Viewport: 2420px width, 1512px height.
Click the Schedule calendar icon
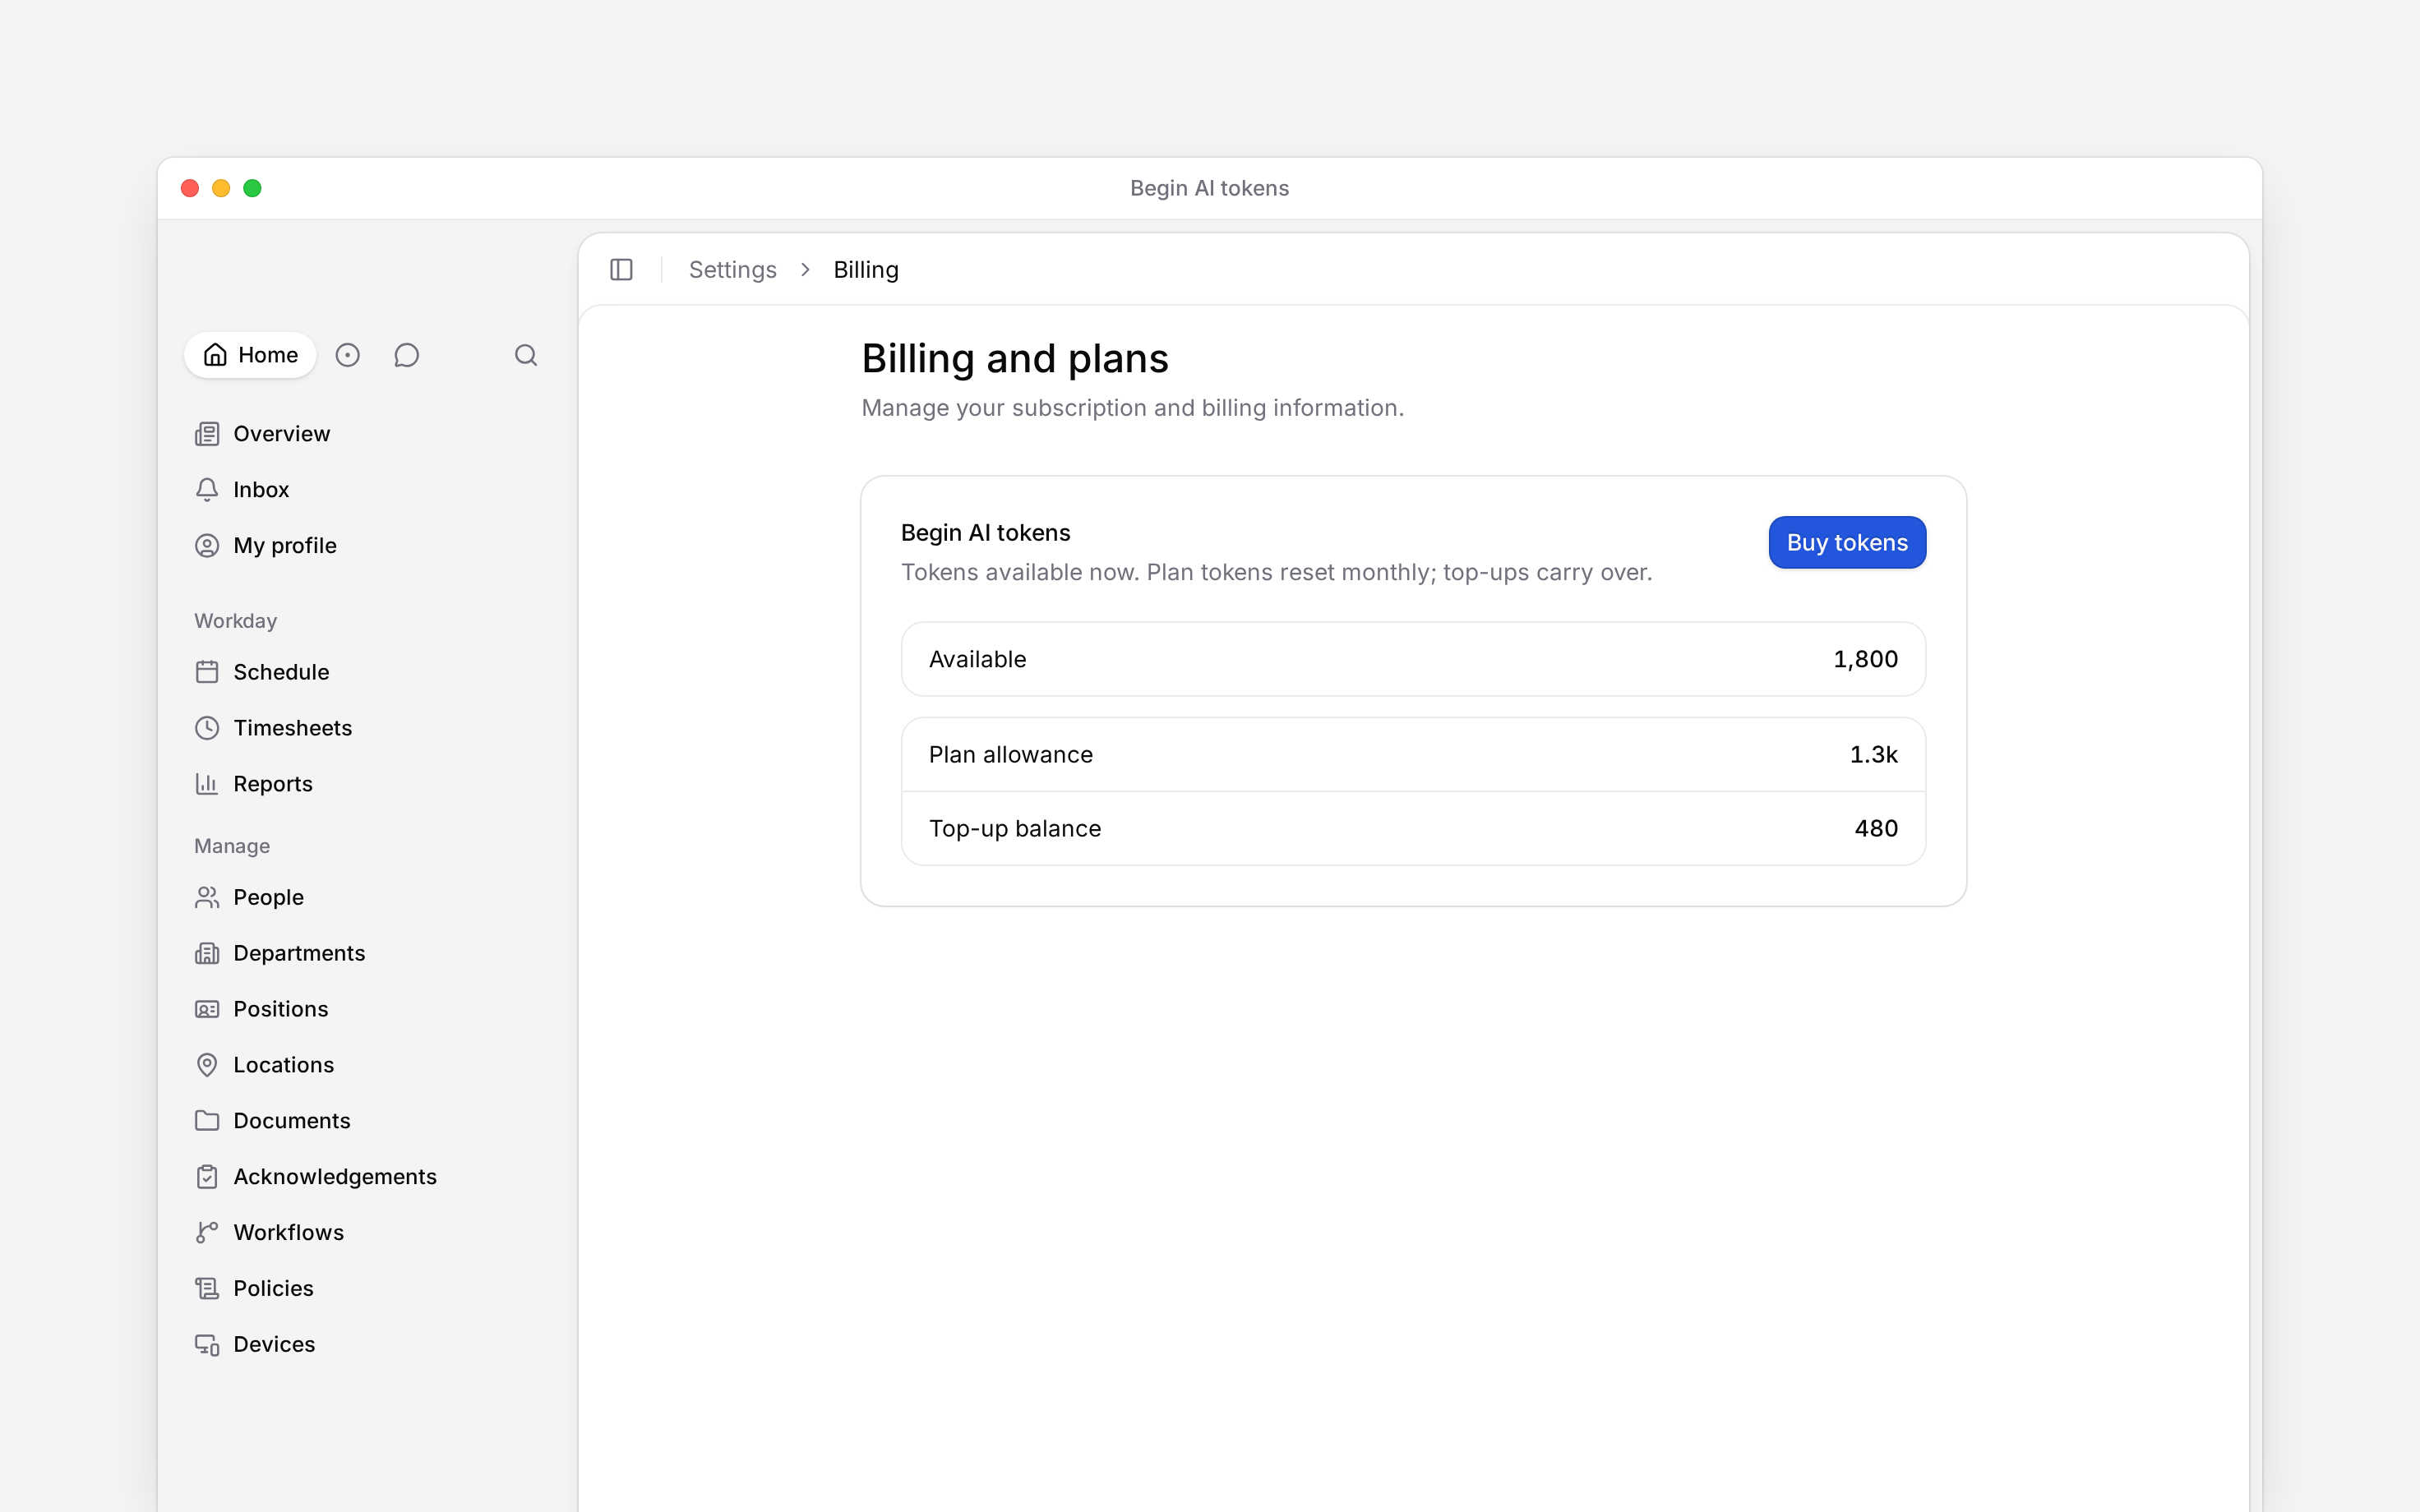coord(207,672)
